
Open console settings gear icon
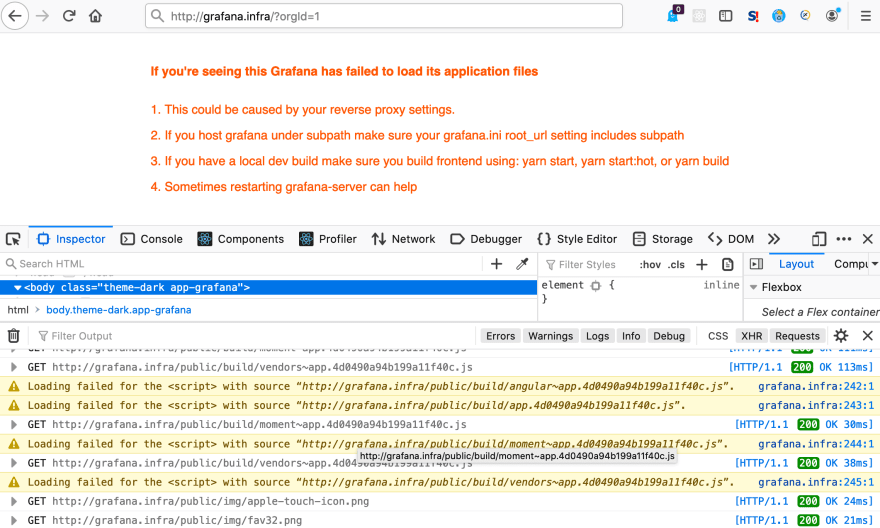point(841,336)
